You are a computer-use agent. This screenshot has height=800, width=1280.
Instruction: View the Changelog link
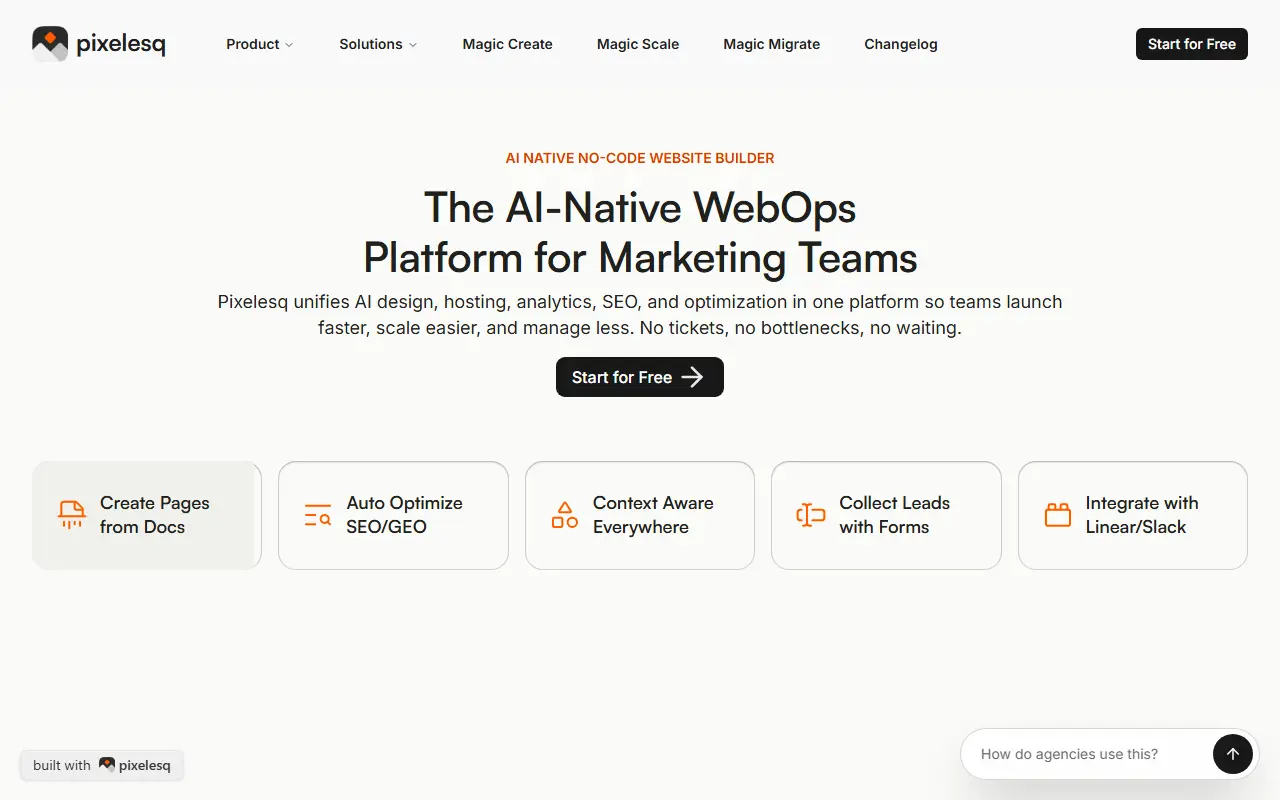point(901,44)
